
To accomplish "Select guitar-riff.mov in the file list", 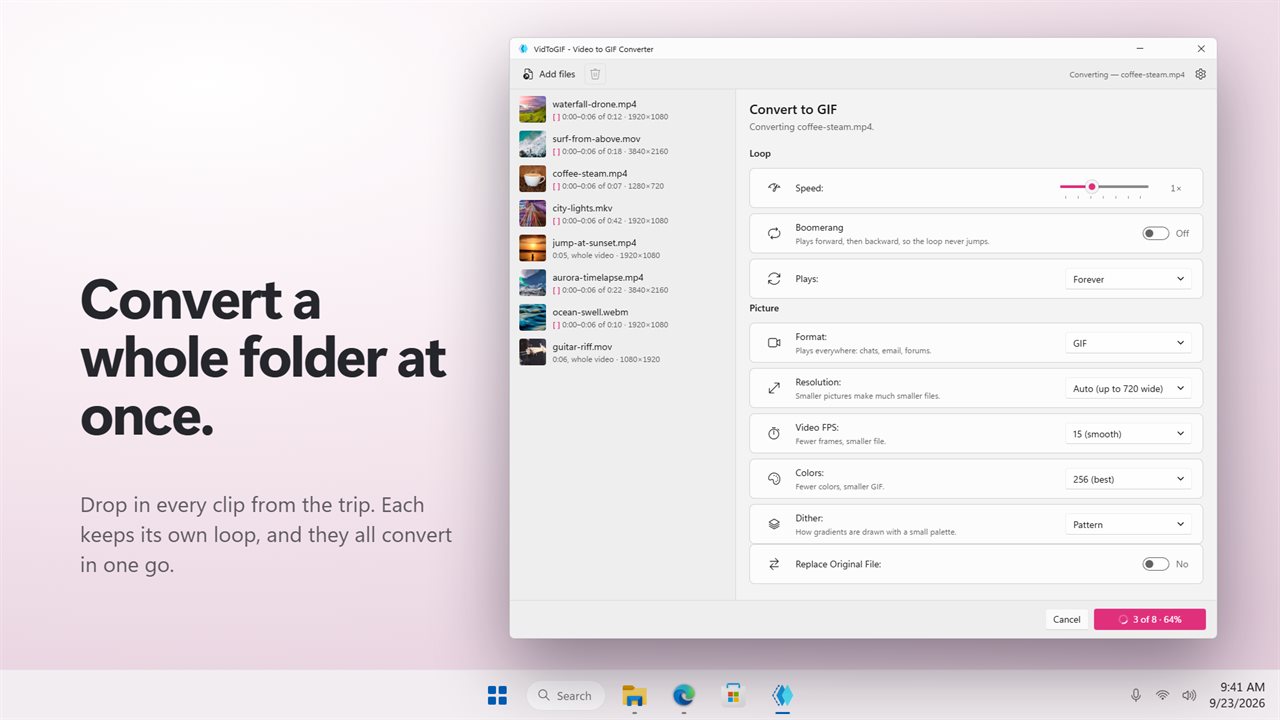I will [x=623, y=352].
